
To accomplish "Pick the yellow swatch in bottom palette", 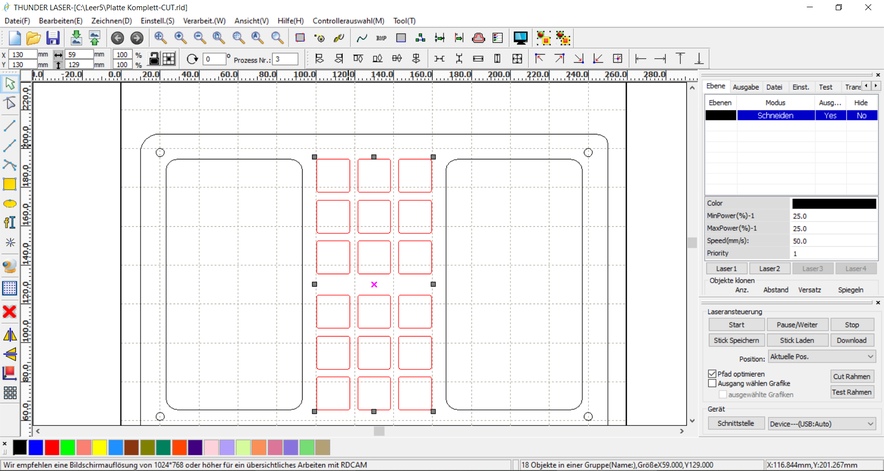I will (99, 448).
